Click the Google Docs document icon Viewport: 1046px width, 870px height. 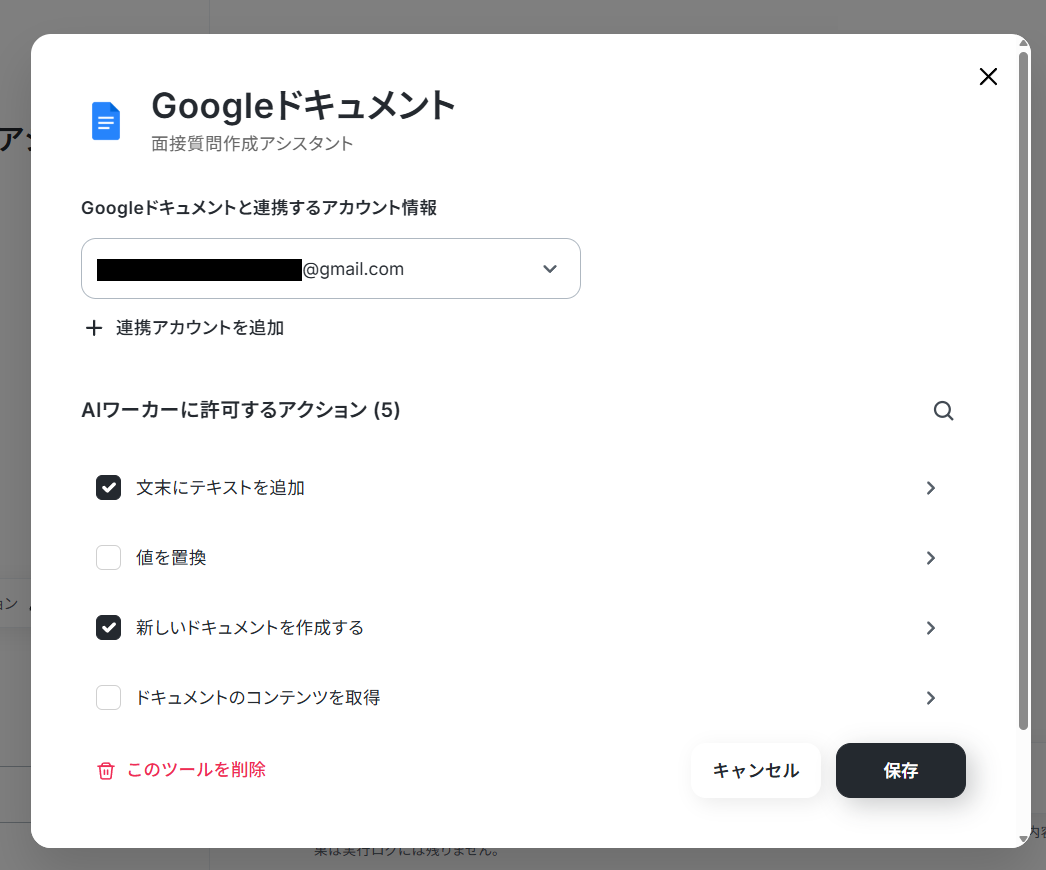(105, 121)
